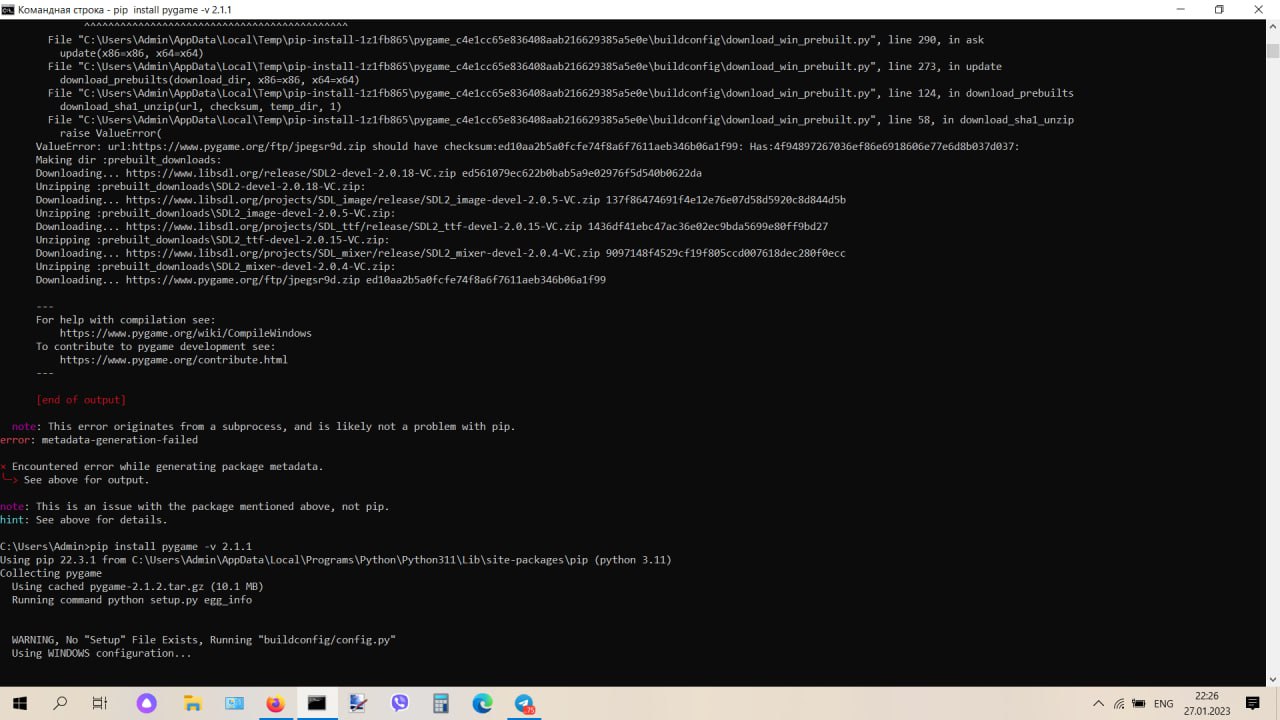Click the 'Using pip 22.3.1 from' line

tap(336, 560)
